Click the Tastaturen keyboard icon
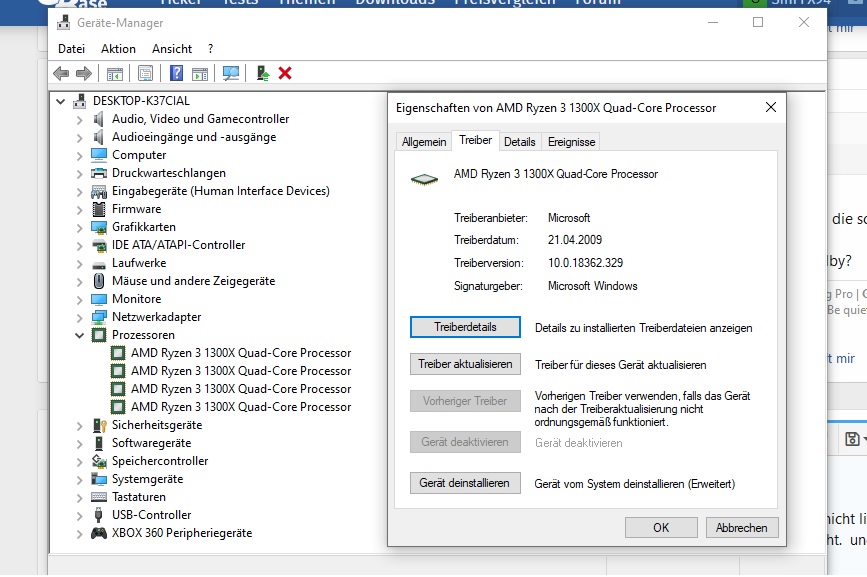This screenshot has height=577, width=867. [99, 497]
